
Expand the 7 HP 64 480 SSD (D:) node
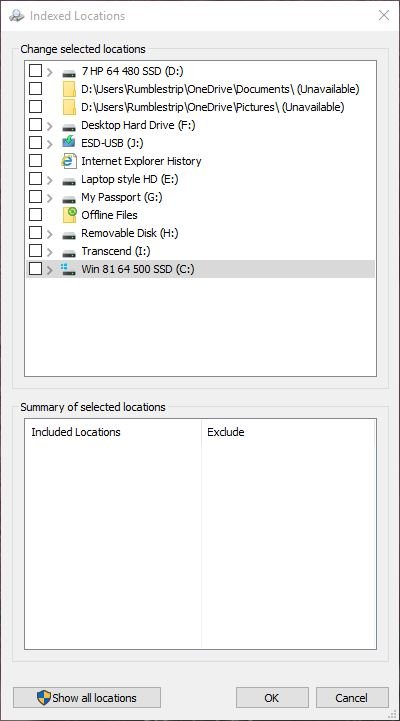50,72
